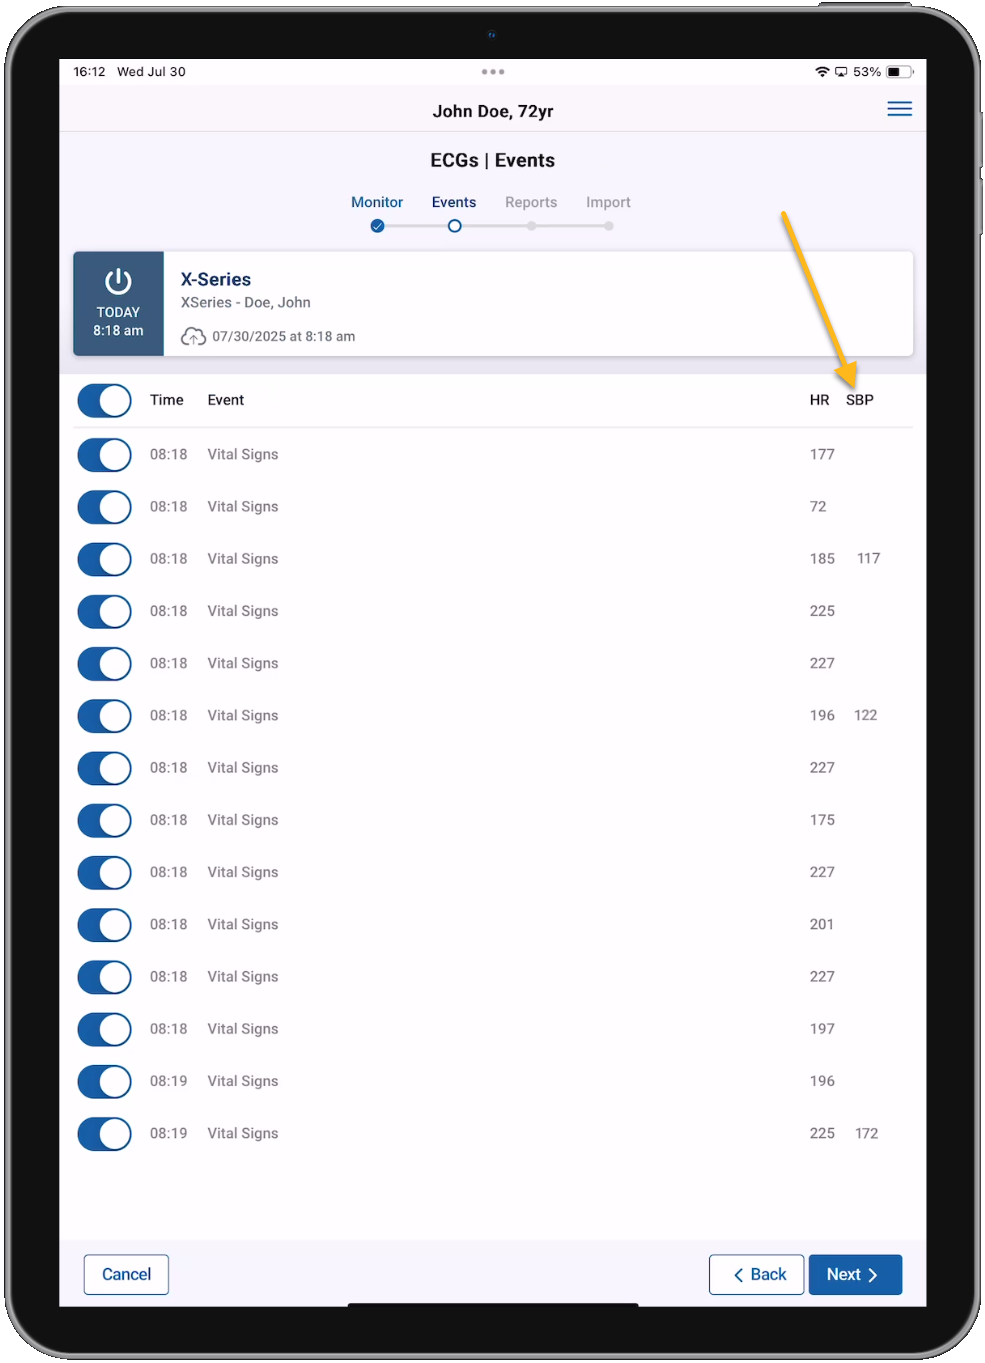Click the Next button
Image resolution: width=985 pixels, height=1363 pixels.
pyautogui.click(x=855, y=1274)
